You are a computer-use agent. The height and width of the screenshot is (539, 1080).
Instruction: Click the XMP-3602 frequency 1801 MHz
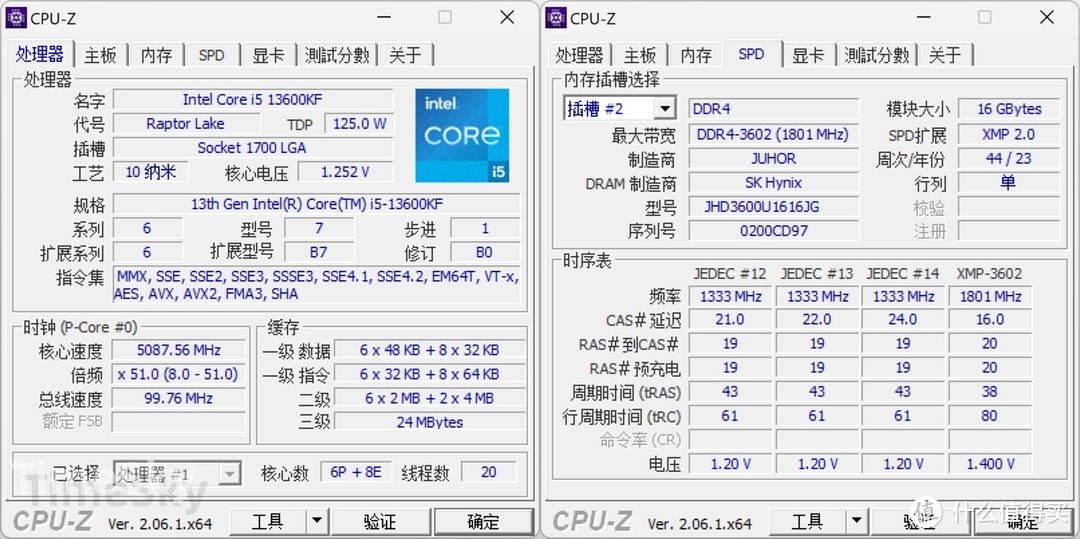point(990,297)
